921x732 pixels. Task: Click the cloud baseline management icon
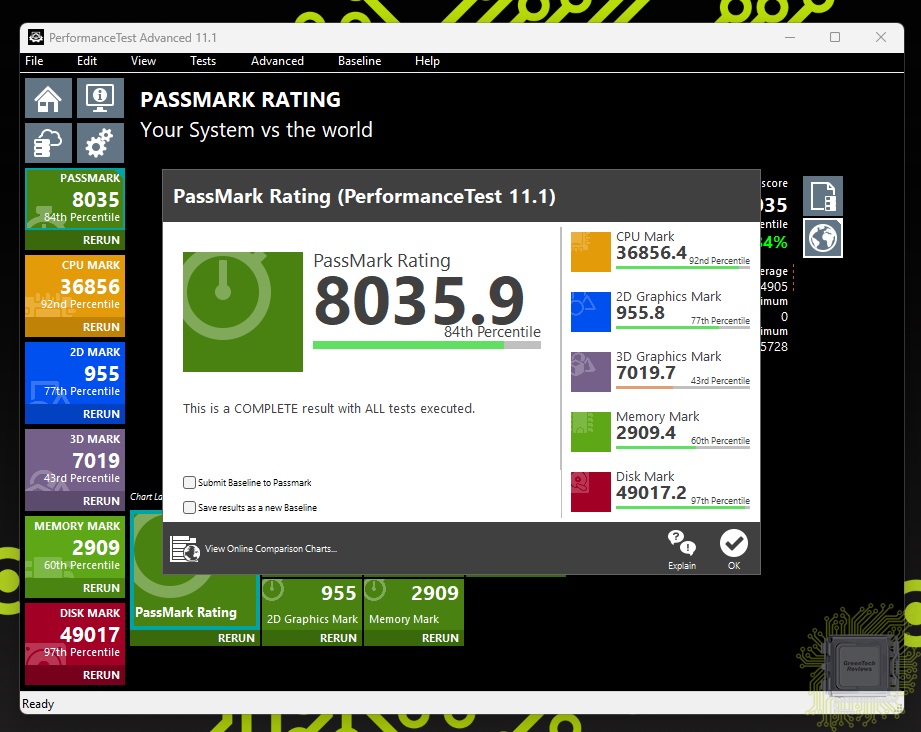[48, 144]
